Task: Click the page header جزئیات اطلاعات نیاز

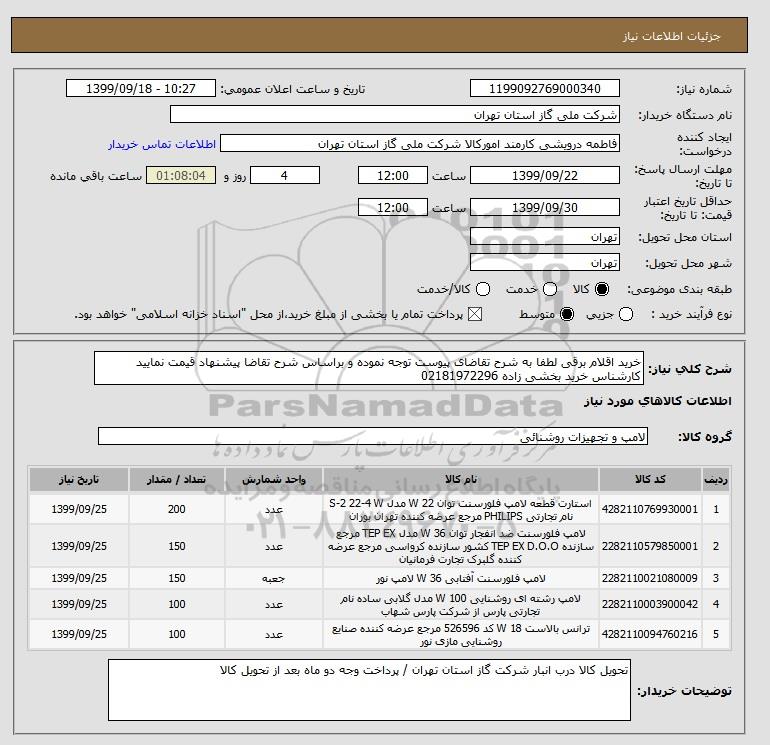Action: click(671, 36)
